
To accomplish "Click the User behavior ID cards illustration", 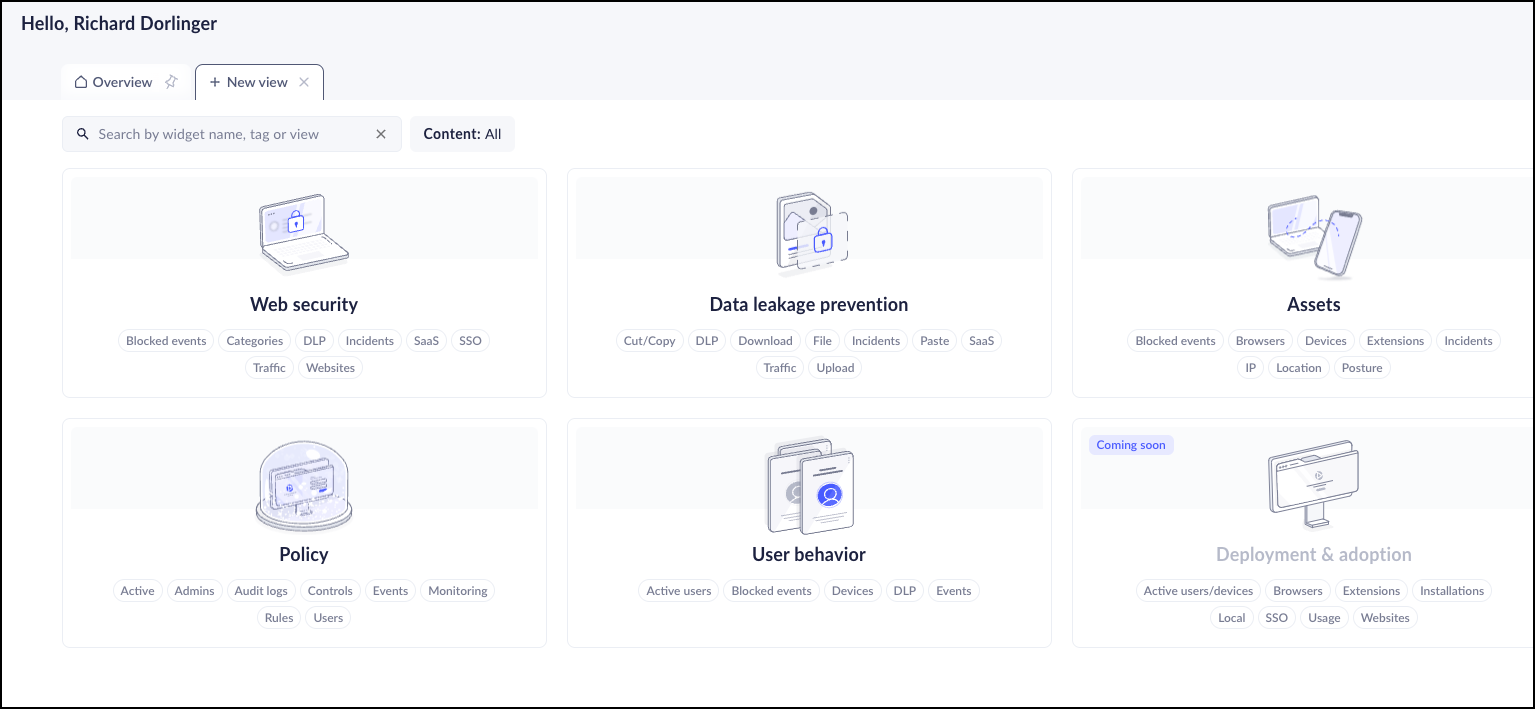I will pyautogui.click(x=809, y=486).
